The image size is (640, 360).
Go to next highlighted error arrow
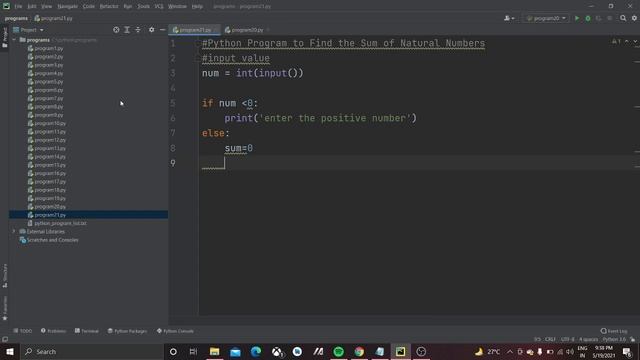click(635, 42)
